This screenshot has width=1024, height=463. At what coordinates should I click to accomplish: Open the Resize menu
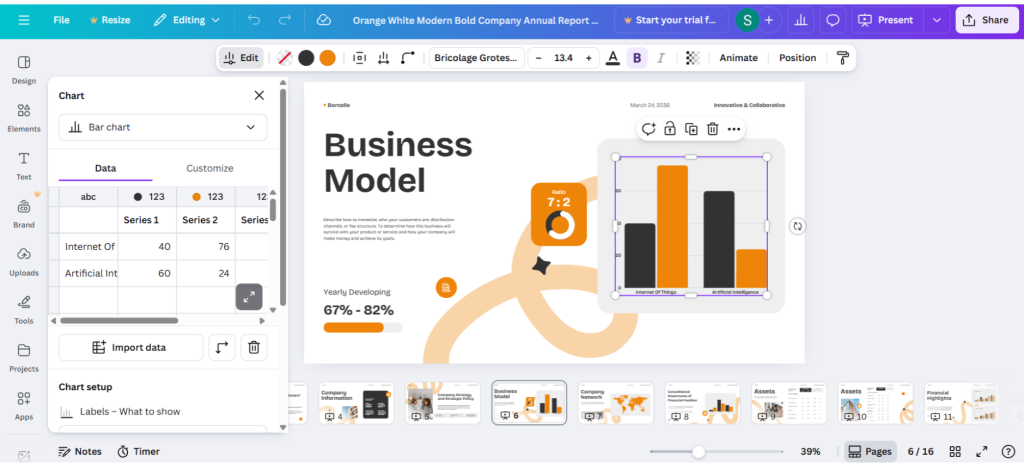(x=109, y=20)
